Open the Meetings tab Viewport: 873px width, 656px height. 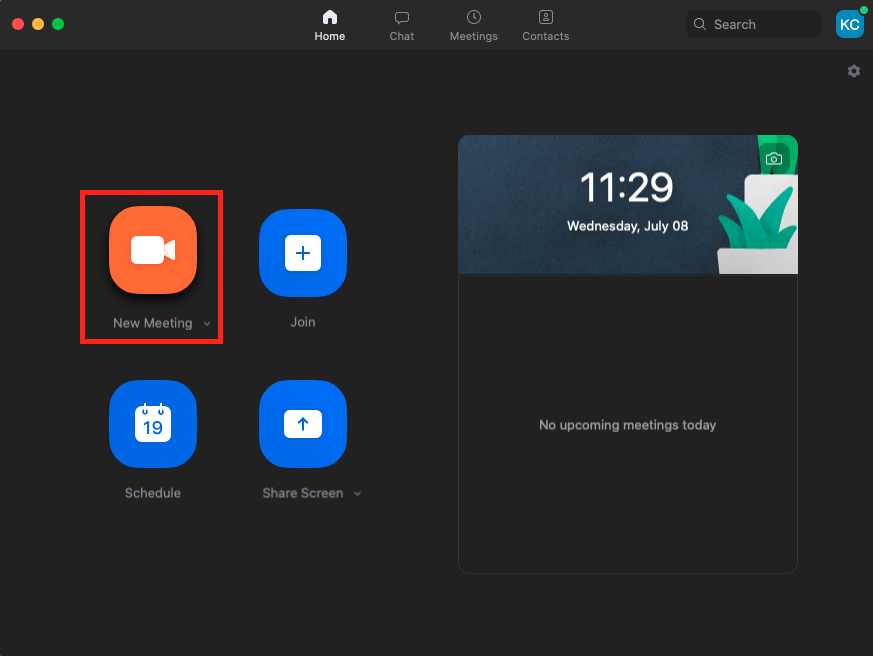coord(474,26)
